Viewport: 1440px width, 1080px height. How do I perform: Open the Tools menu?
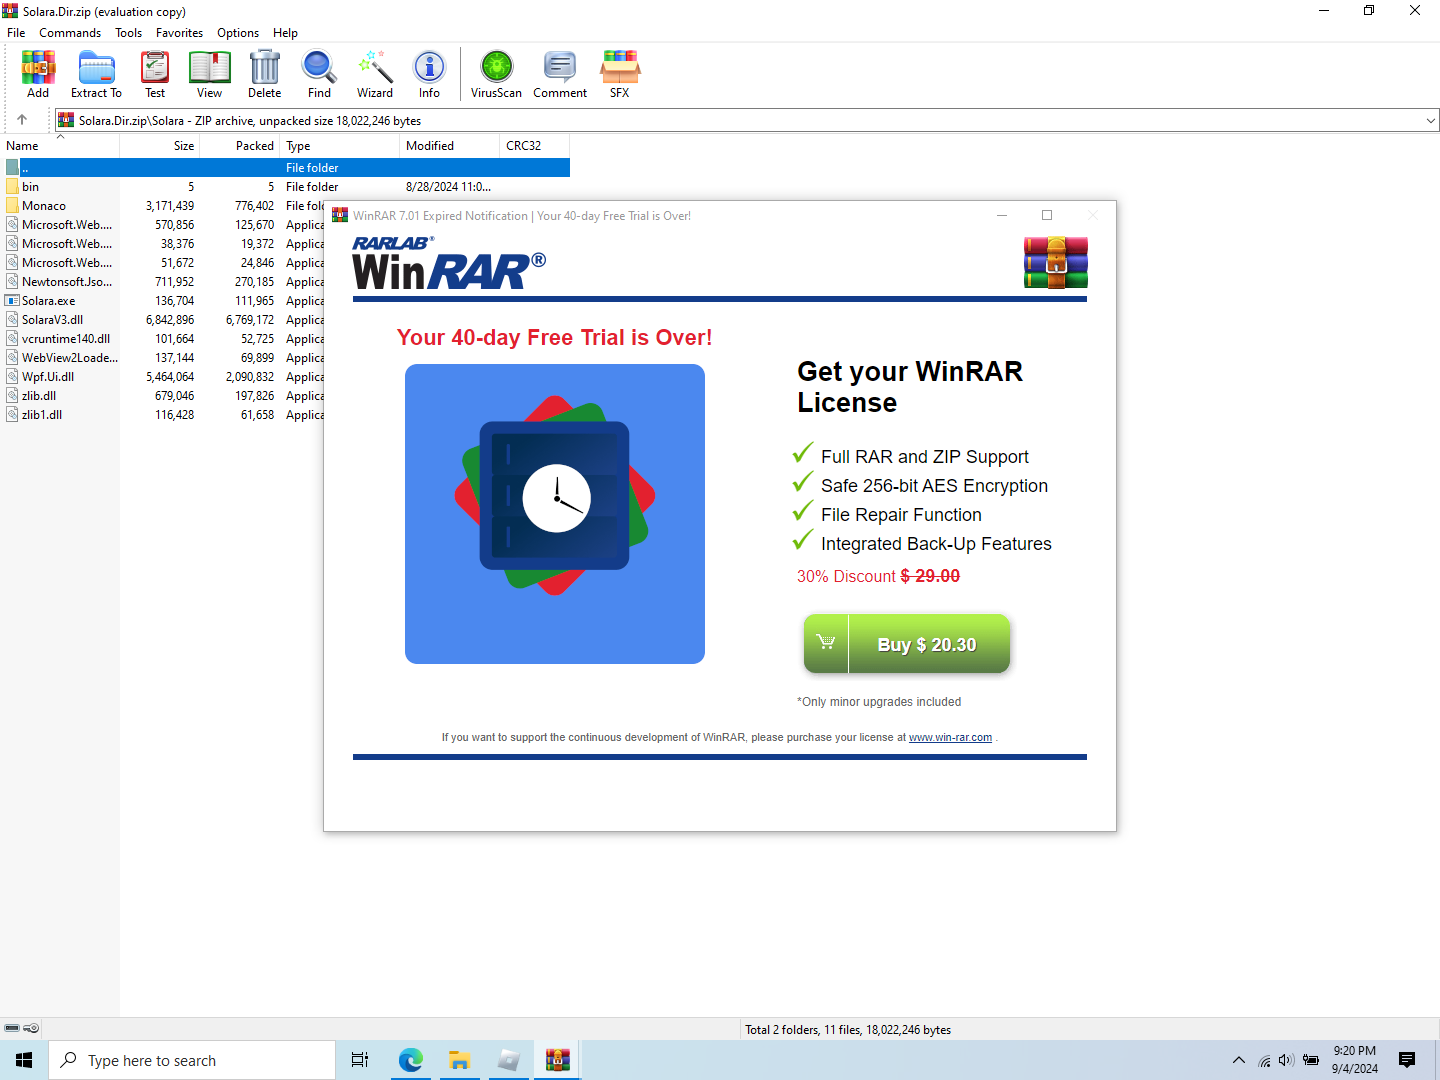[128, 33]
